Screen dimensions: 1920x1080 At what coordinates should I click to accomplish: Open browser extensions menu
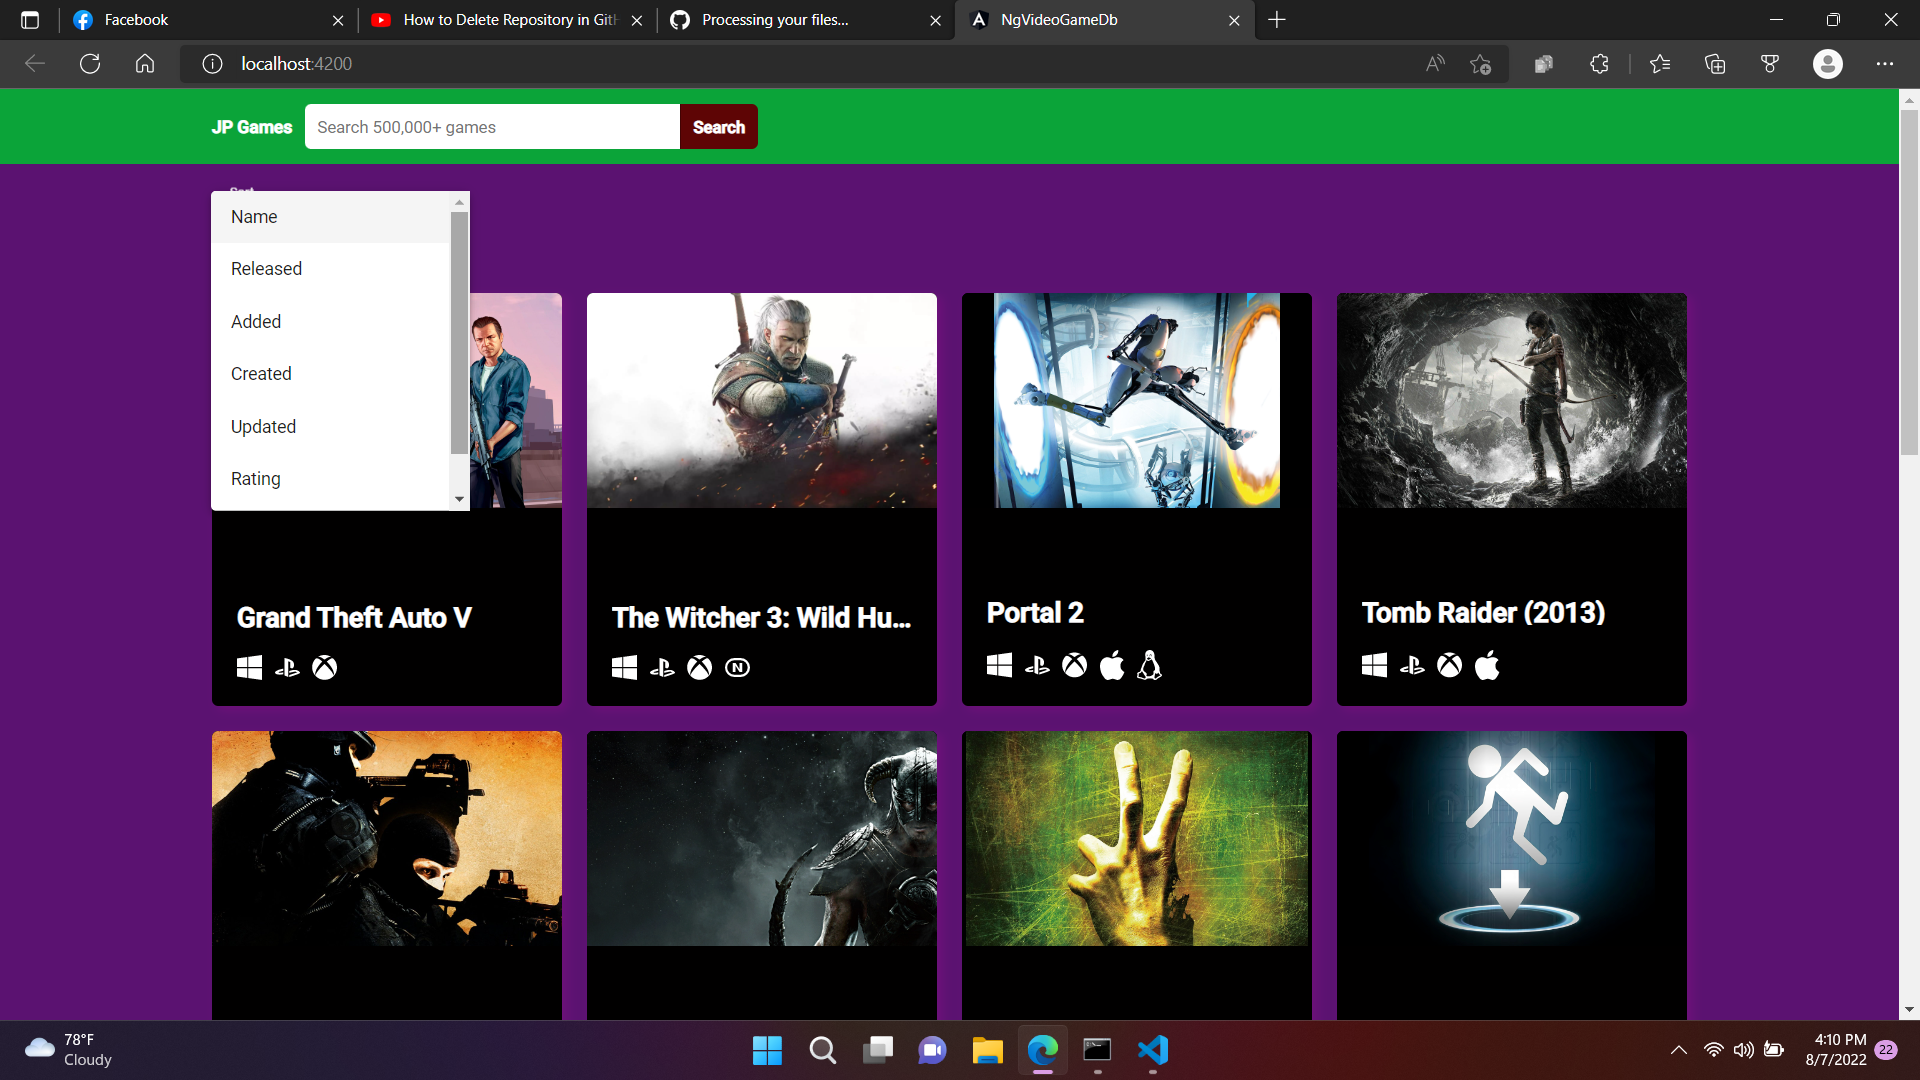click(1599, 64)
